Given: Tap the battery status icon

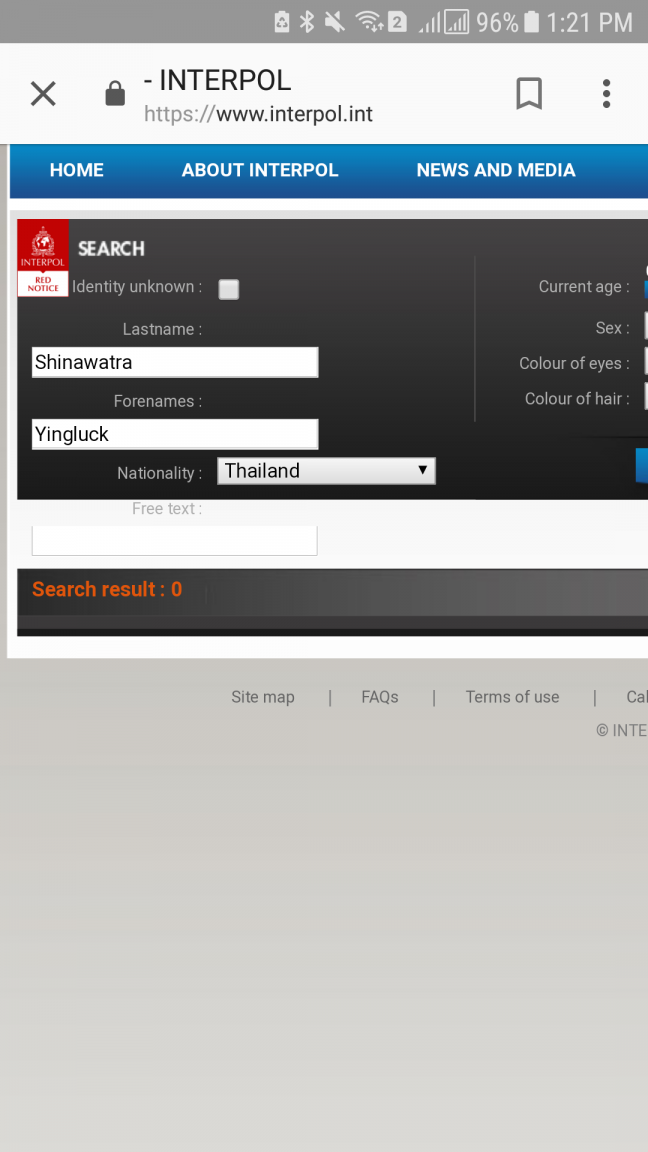Looking at the screenshot, I should pos(532,22).
